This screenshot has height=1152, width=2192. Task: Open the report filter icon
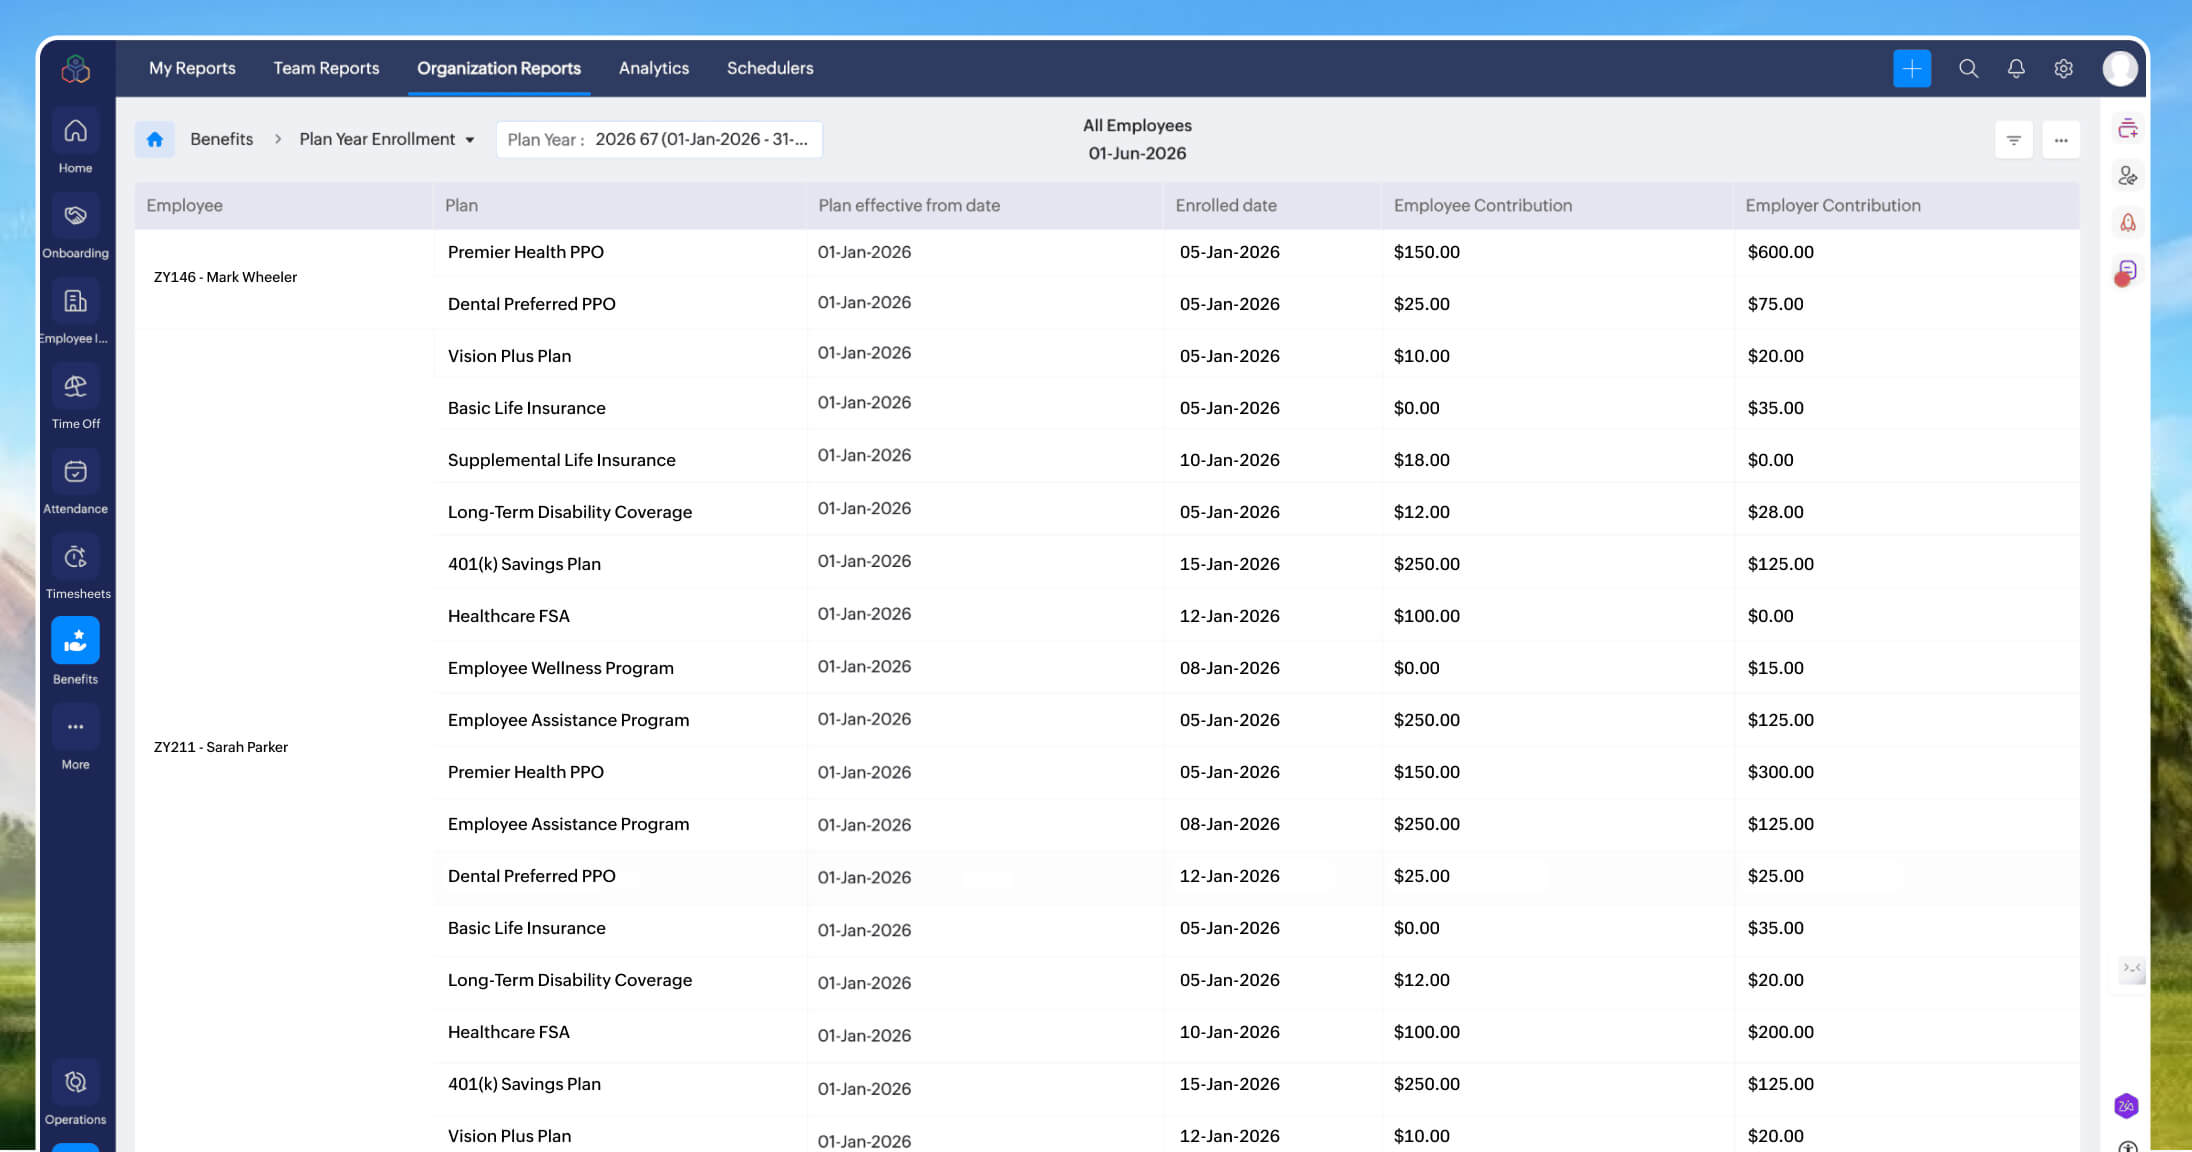[x=2013, y=140]
